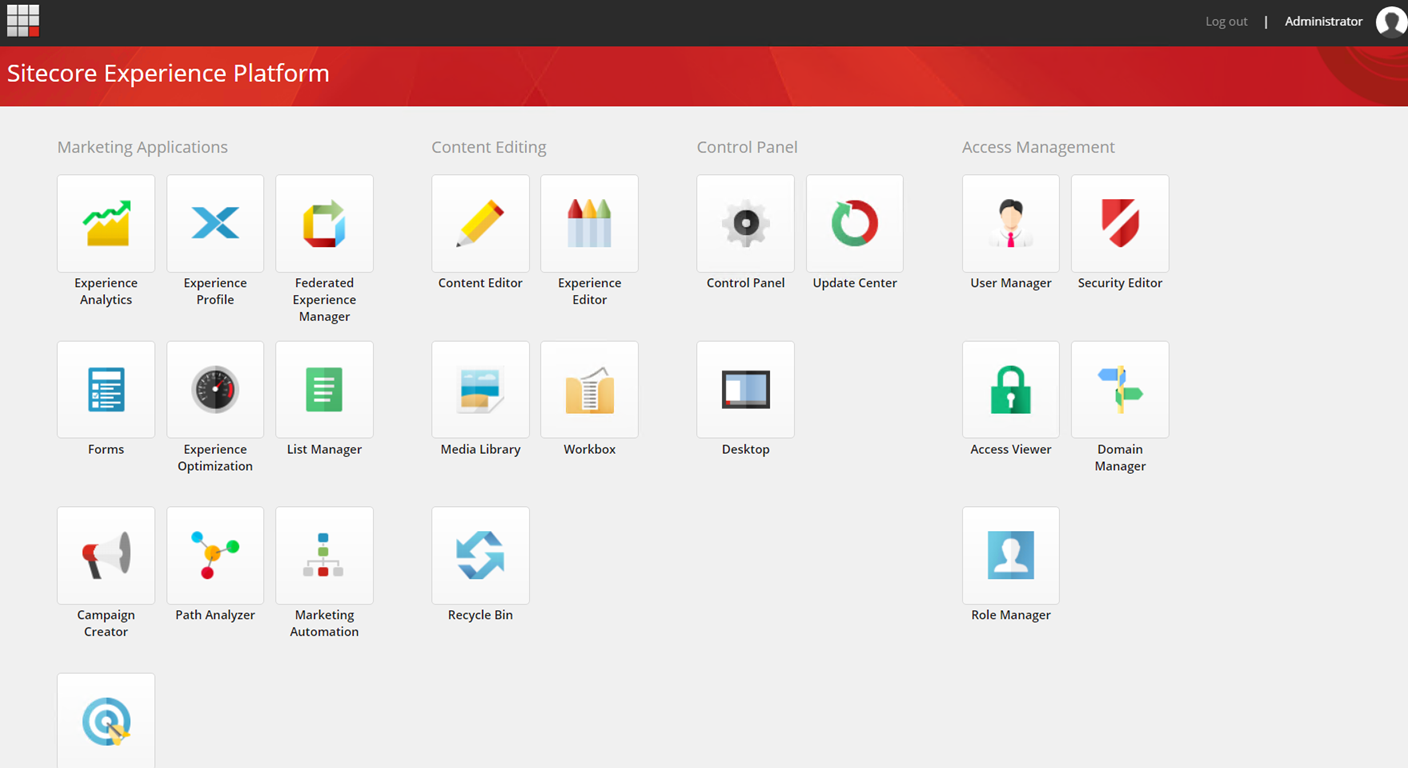Click the Sitecore launchpad grid logo
This screenshot has width=1408, height=768.
(x=23, y=20)
